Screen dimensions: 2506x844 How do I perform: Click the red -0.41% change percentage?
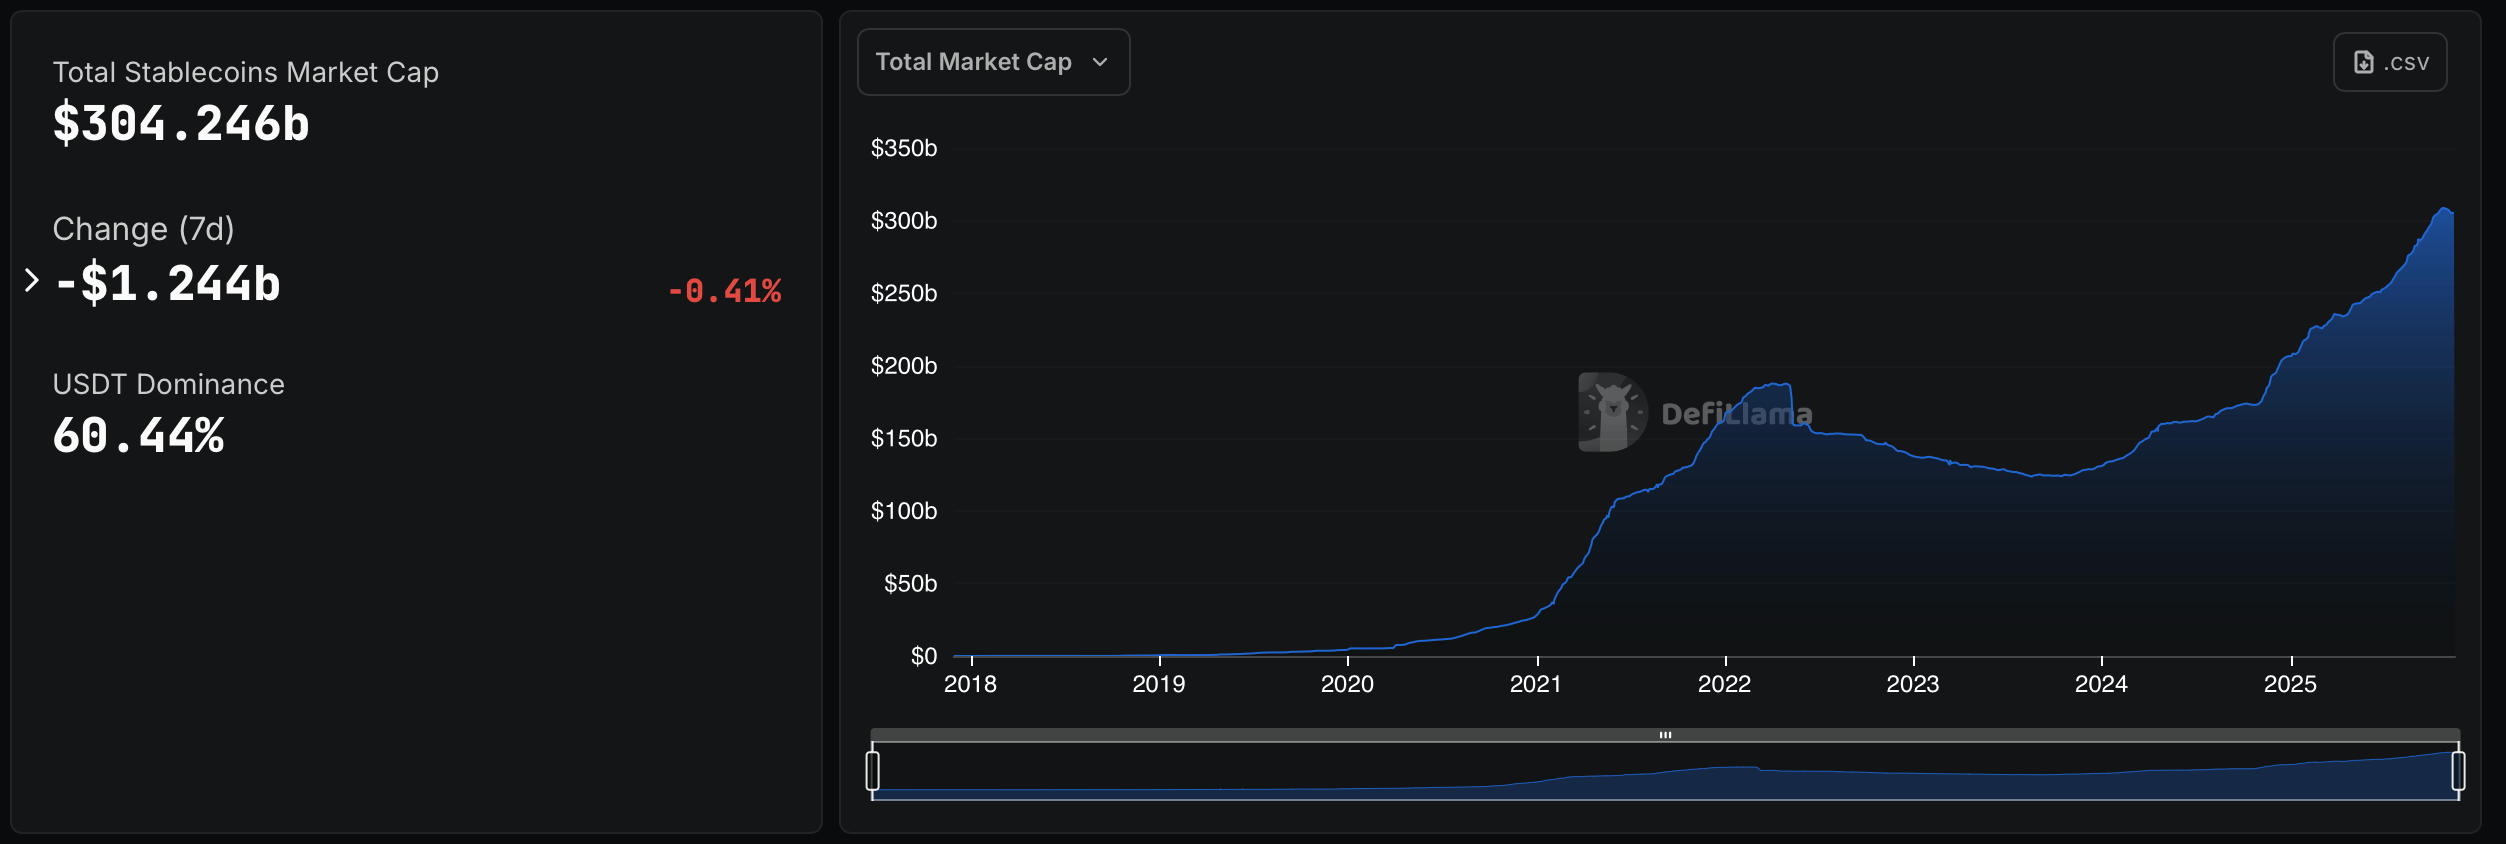coord(724,291)
